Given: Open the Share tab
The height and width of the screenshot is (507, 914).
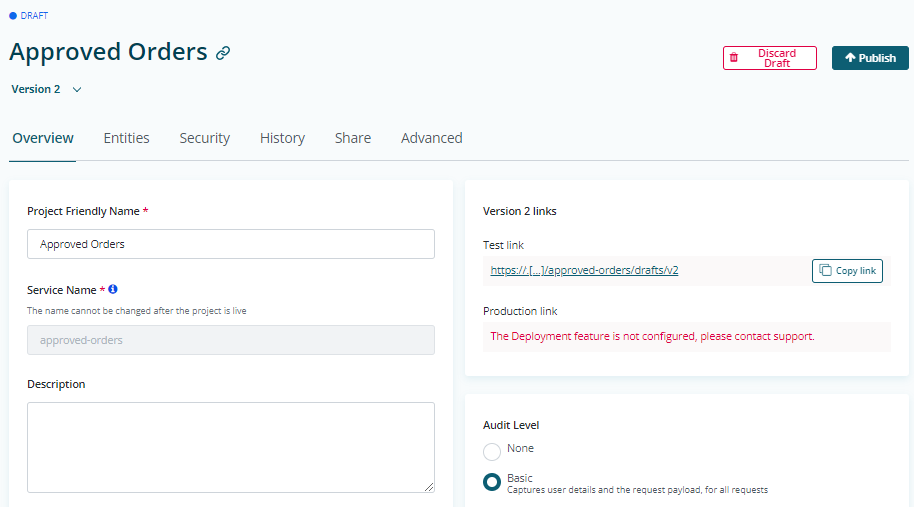Looking at the screenshot, I should [x=353, y=138].
